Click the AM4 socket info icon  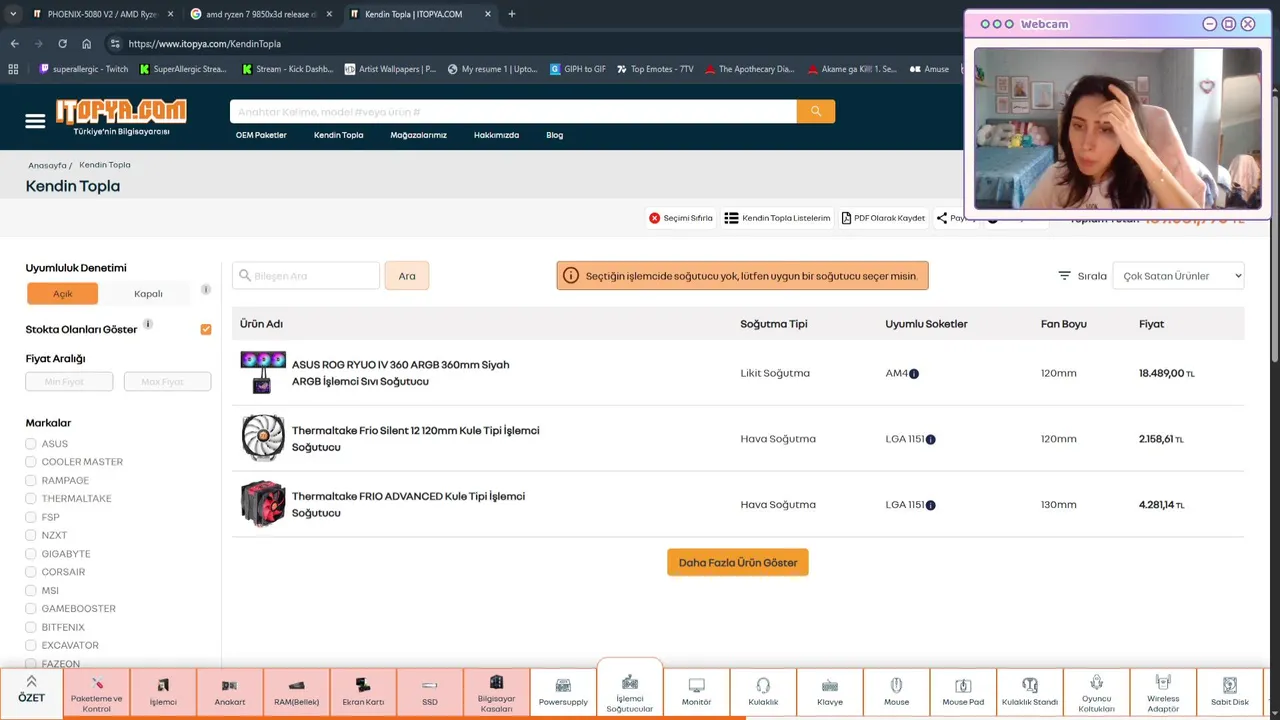point(914,374)
